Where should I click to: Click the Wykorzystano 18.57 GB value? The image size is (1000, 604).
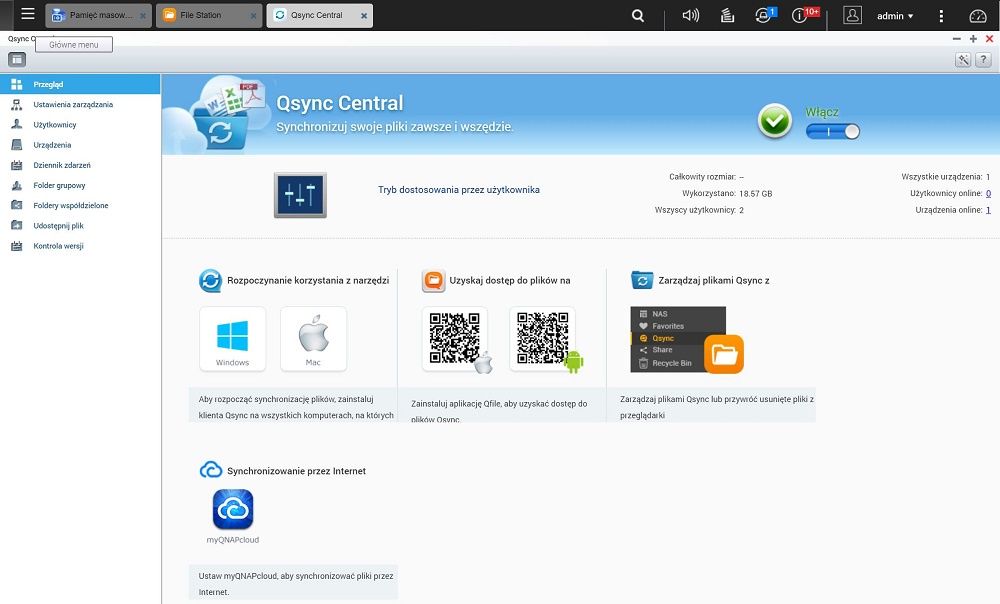pos(756,193)
